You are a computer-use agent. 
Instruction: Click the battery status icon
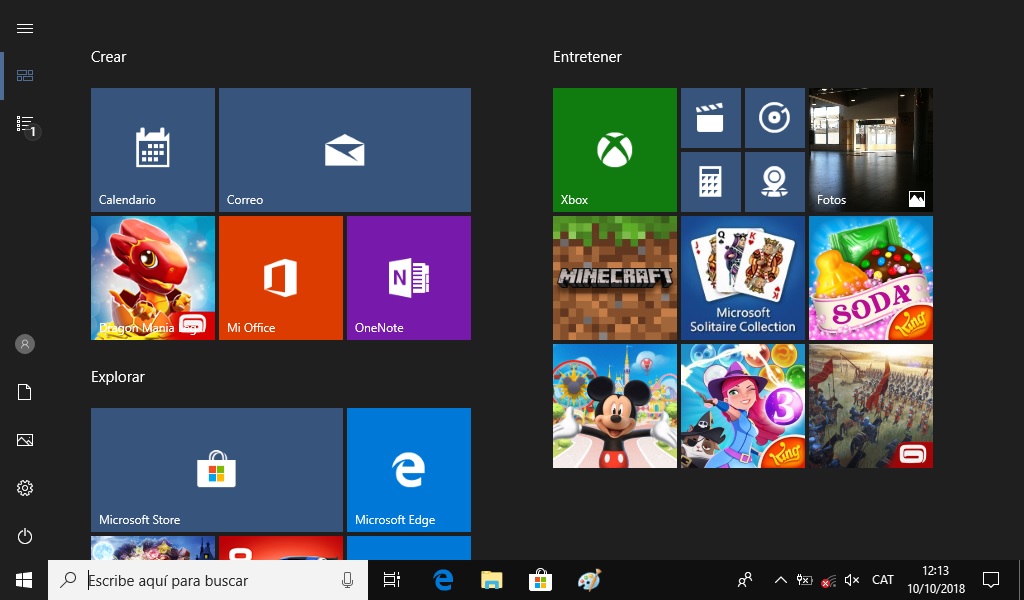[x=805, y=580]
